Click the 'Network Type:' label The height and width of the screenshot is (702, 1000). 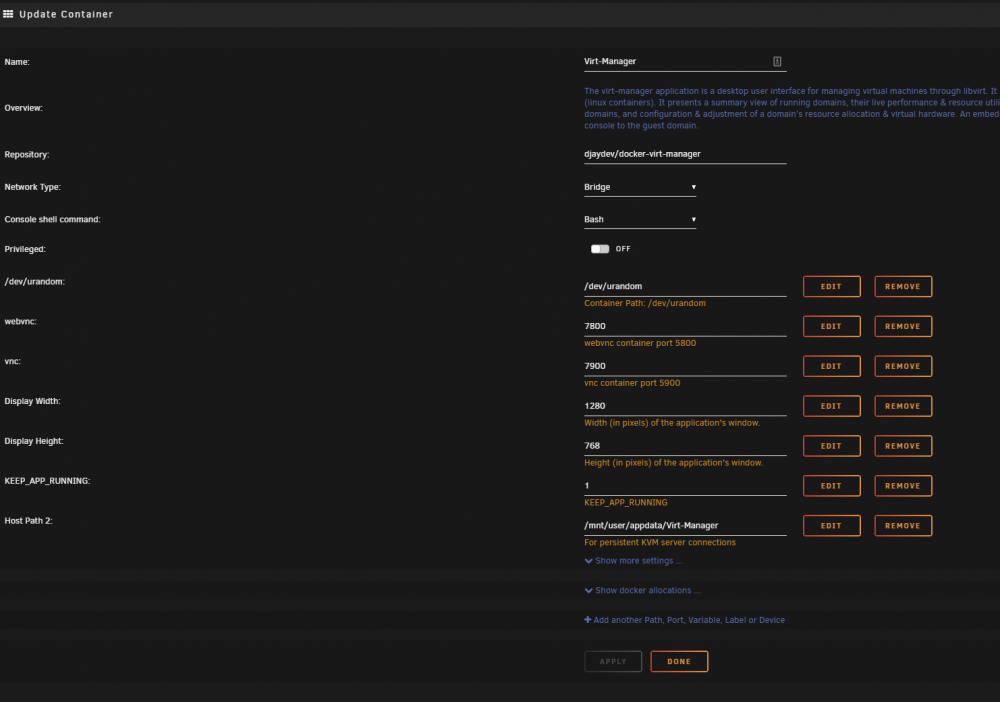coord(33,187)
